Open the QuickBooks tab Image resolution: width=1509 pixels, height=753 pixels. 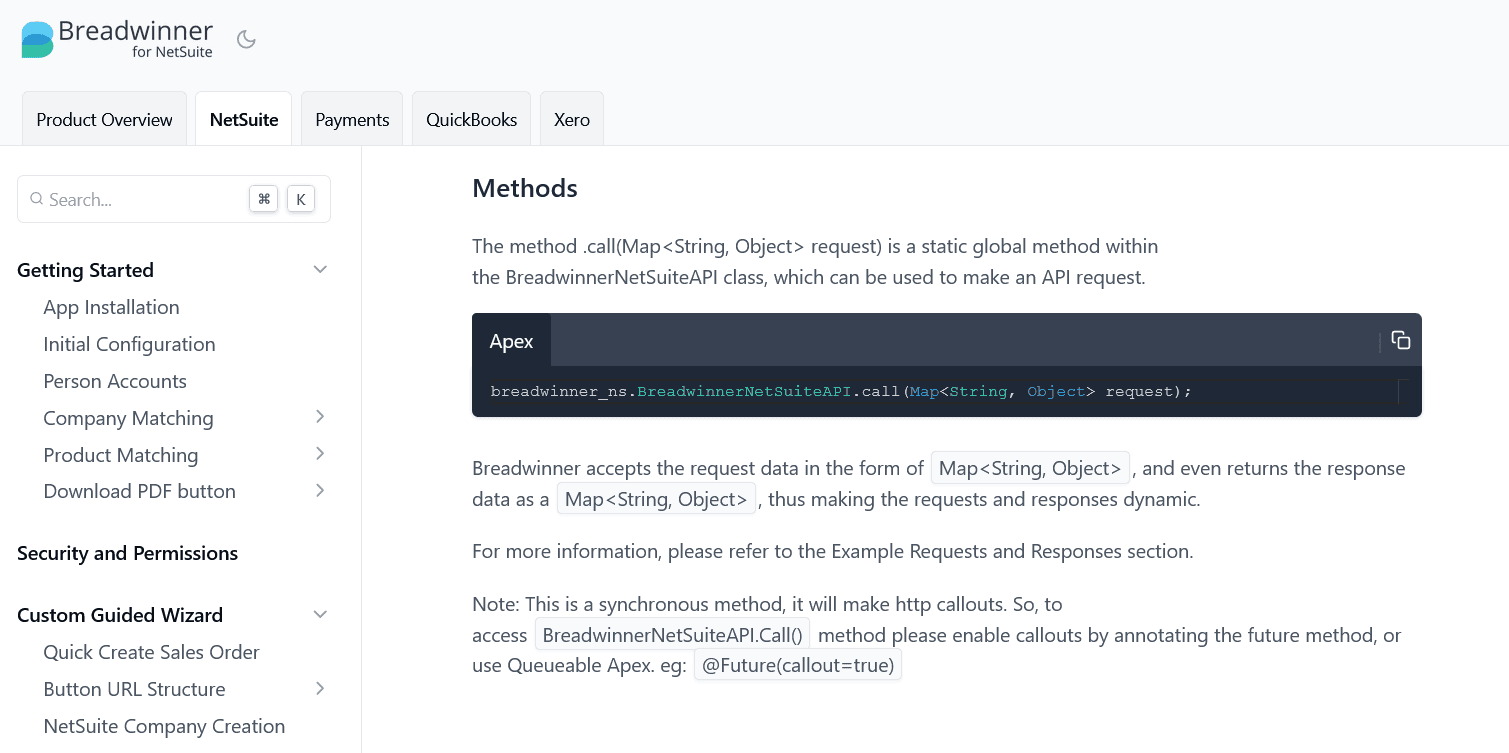[x=471, y=119]
